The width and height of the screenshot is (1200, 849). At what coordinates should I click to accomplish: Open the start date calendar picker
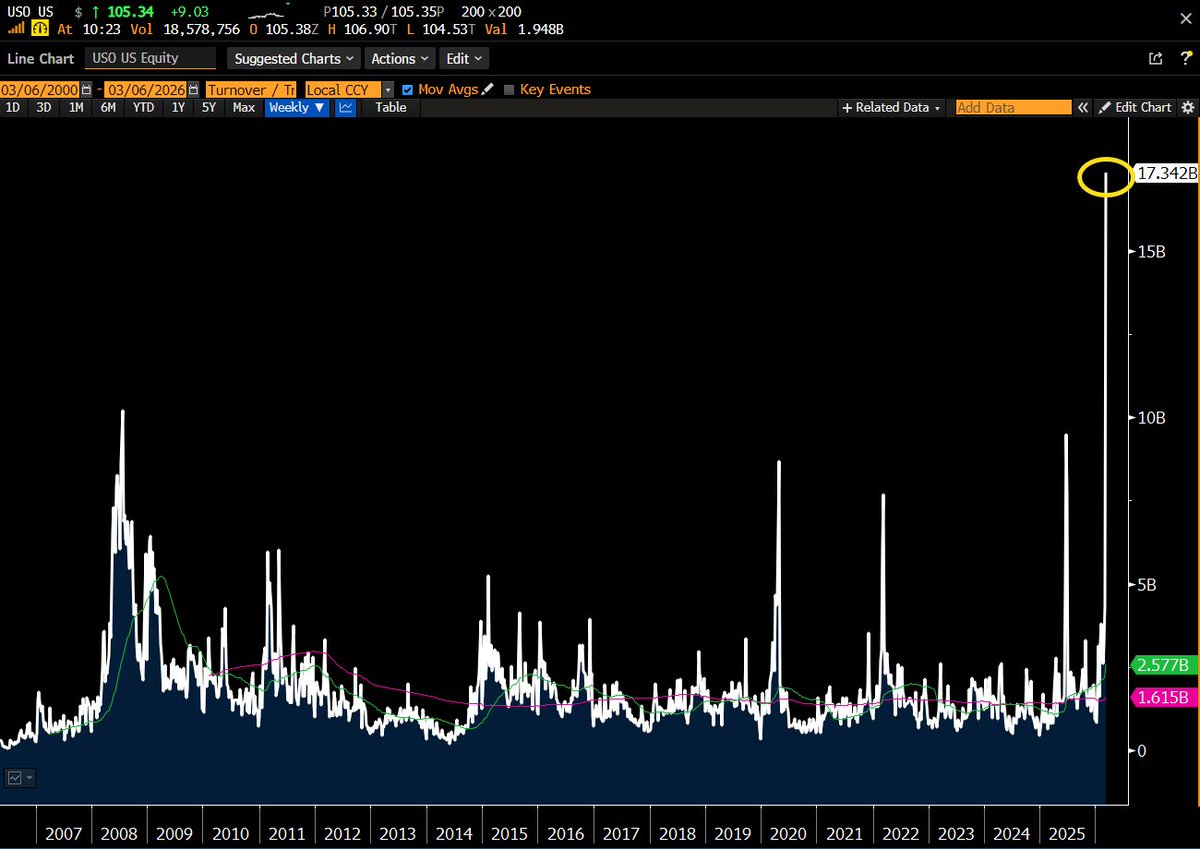86,89
